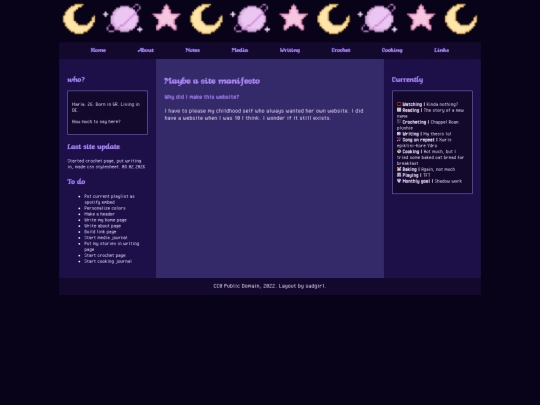Click the 'Last site update' heading

[93, 147]
